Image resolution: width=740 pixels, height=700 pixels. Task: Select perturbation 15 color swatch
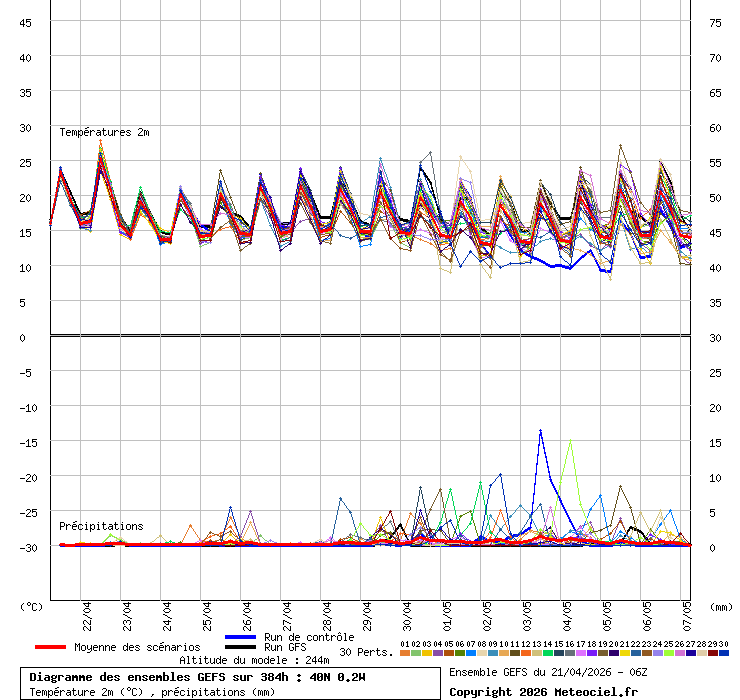point(558,653)
